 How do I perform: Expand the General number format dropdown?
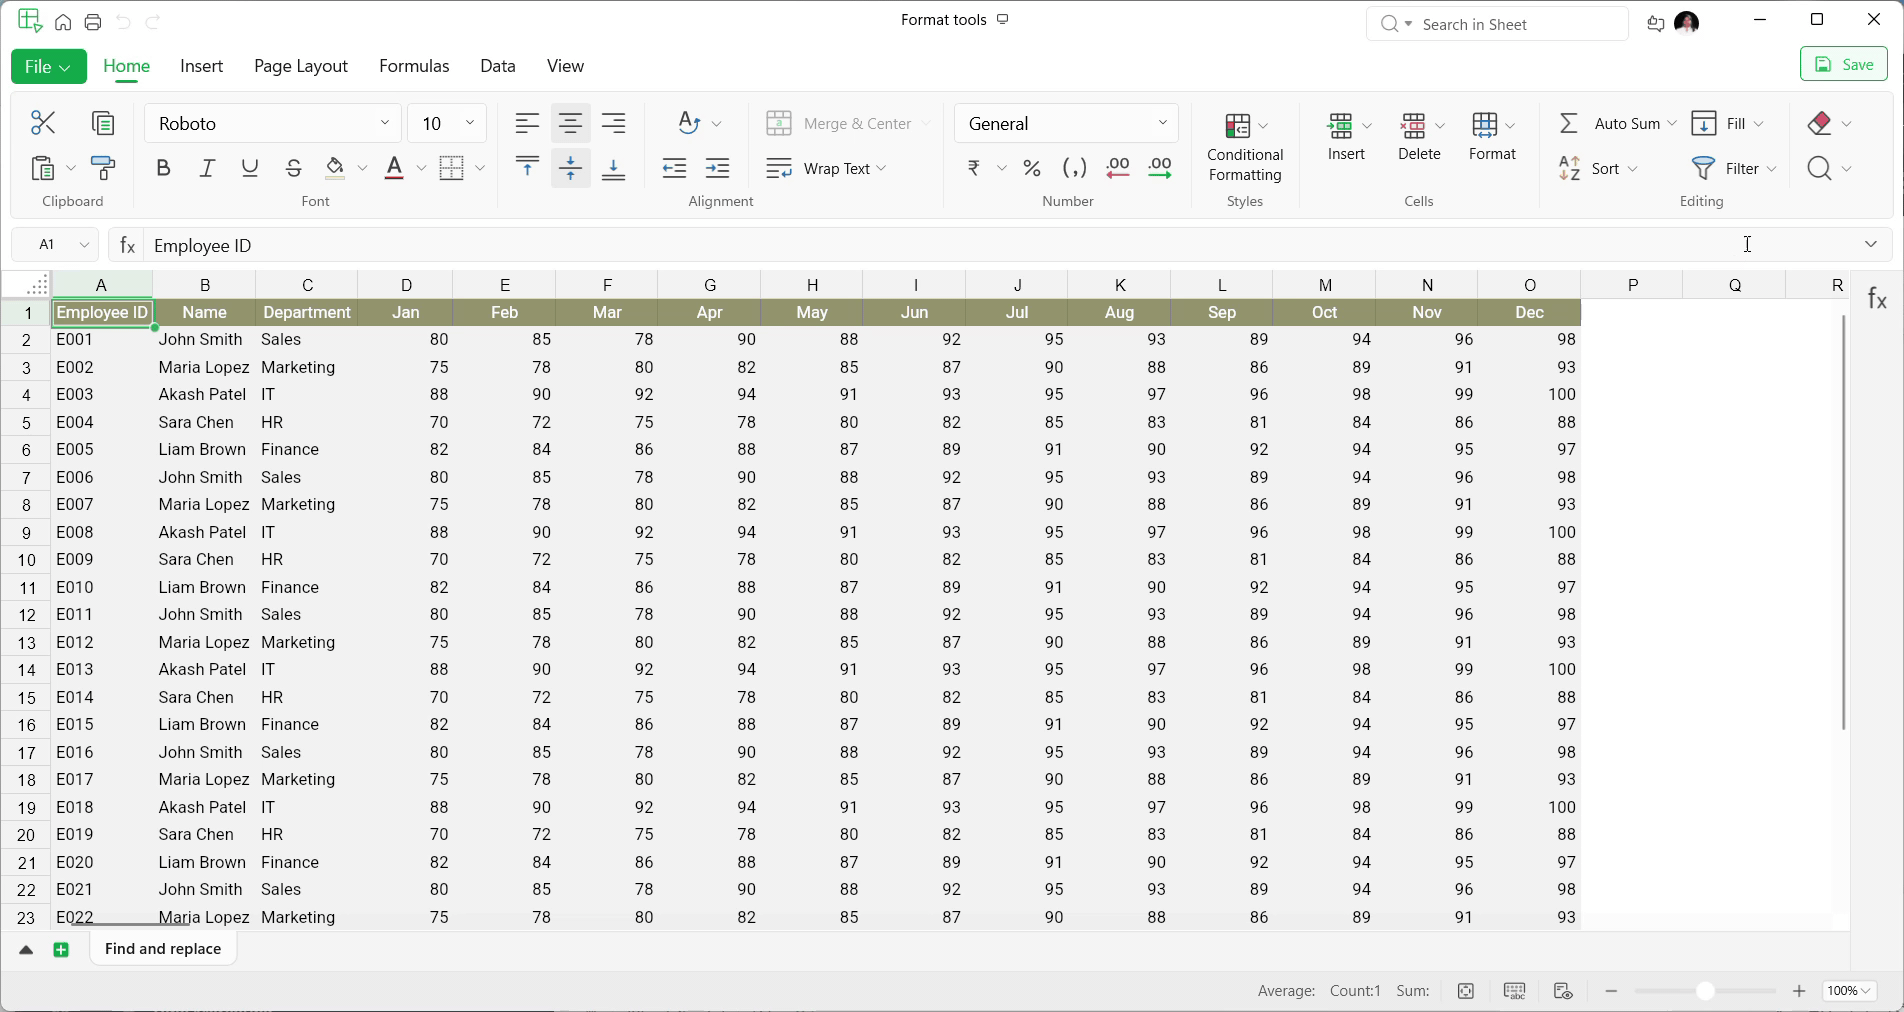coord(1162,123)
